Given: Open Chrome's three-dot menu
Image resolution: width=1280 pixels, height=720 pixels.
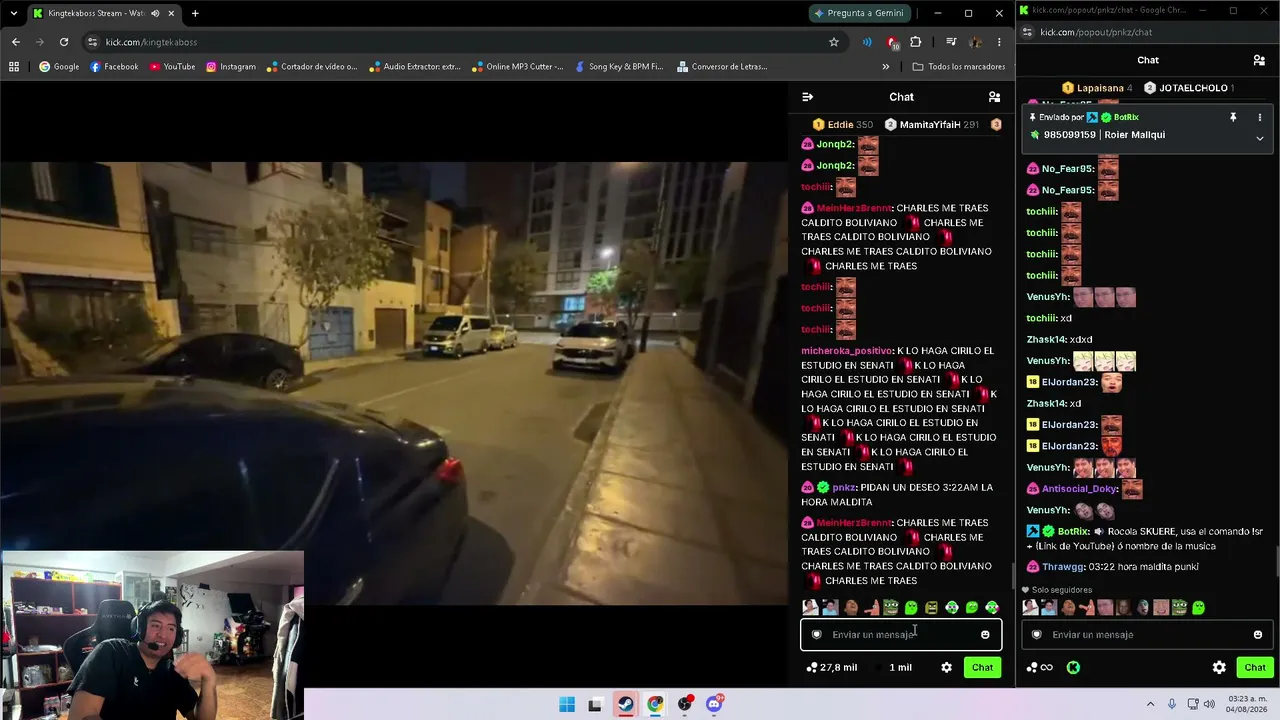Looking at the screenshot, I should (999, 42).
